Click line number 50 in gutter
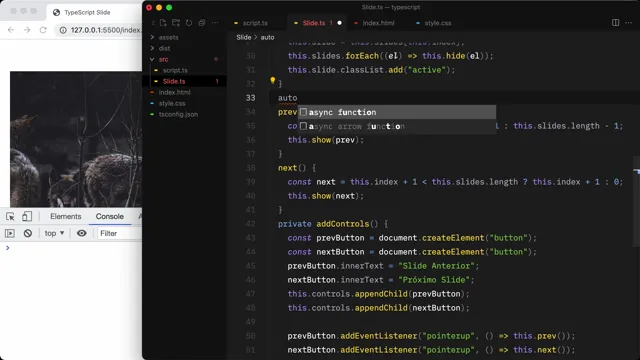640x360 pixels. tap(250, 336)
